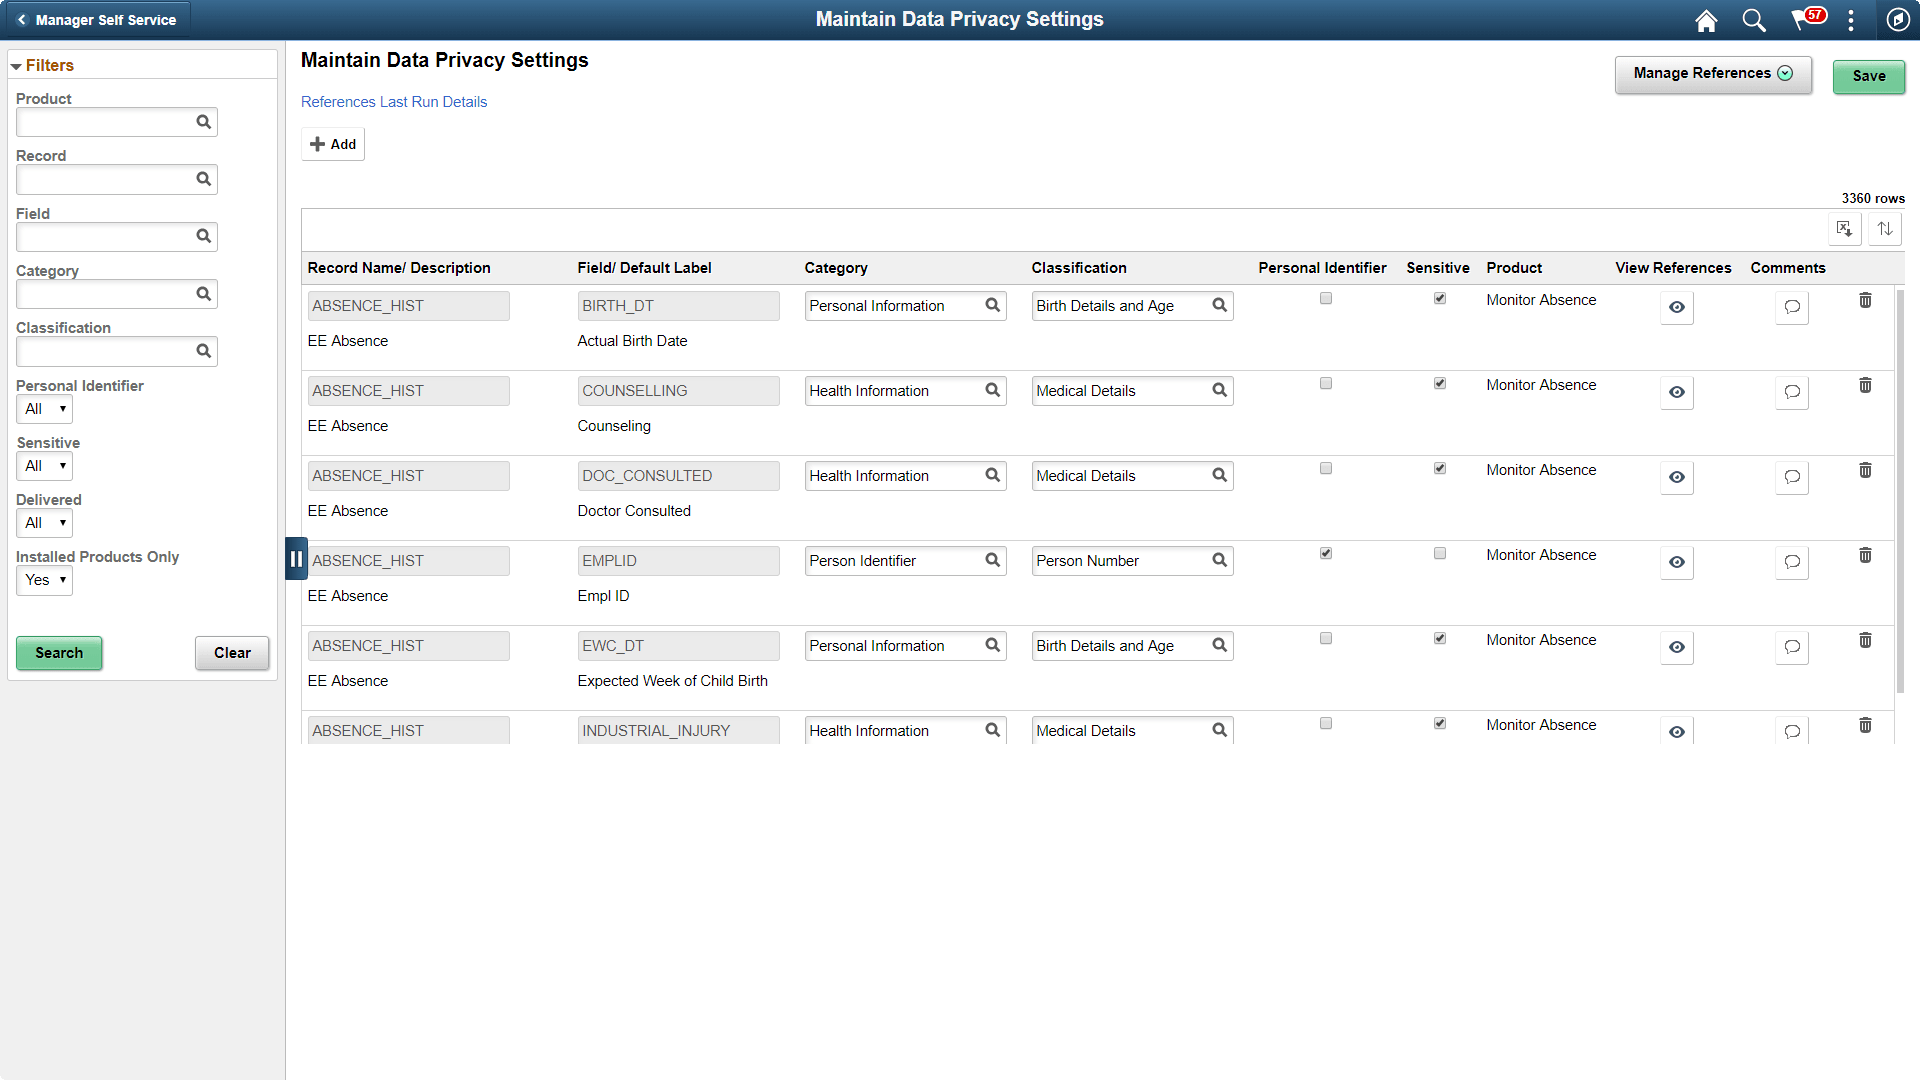Screen dimensions: 1920x1080
Task: View references for the COUNSELLING field
Action: [x=1677, y=393]
